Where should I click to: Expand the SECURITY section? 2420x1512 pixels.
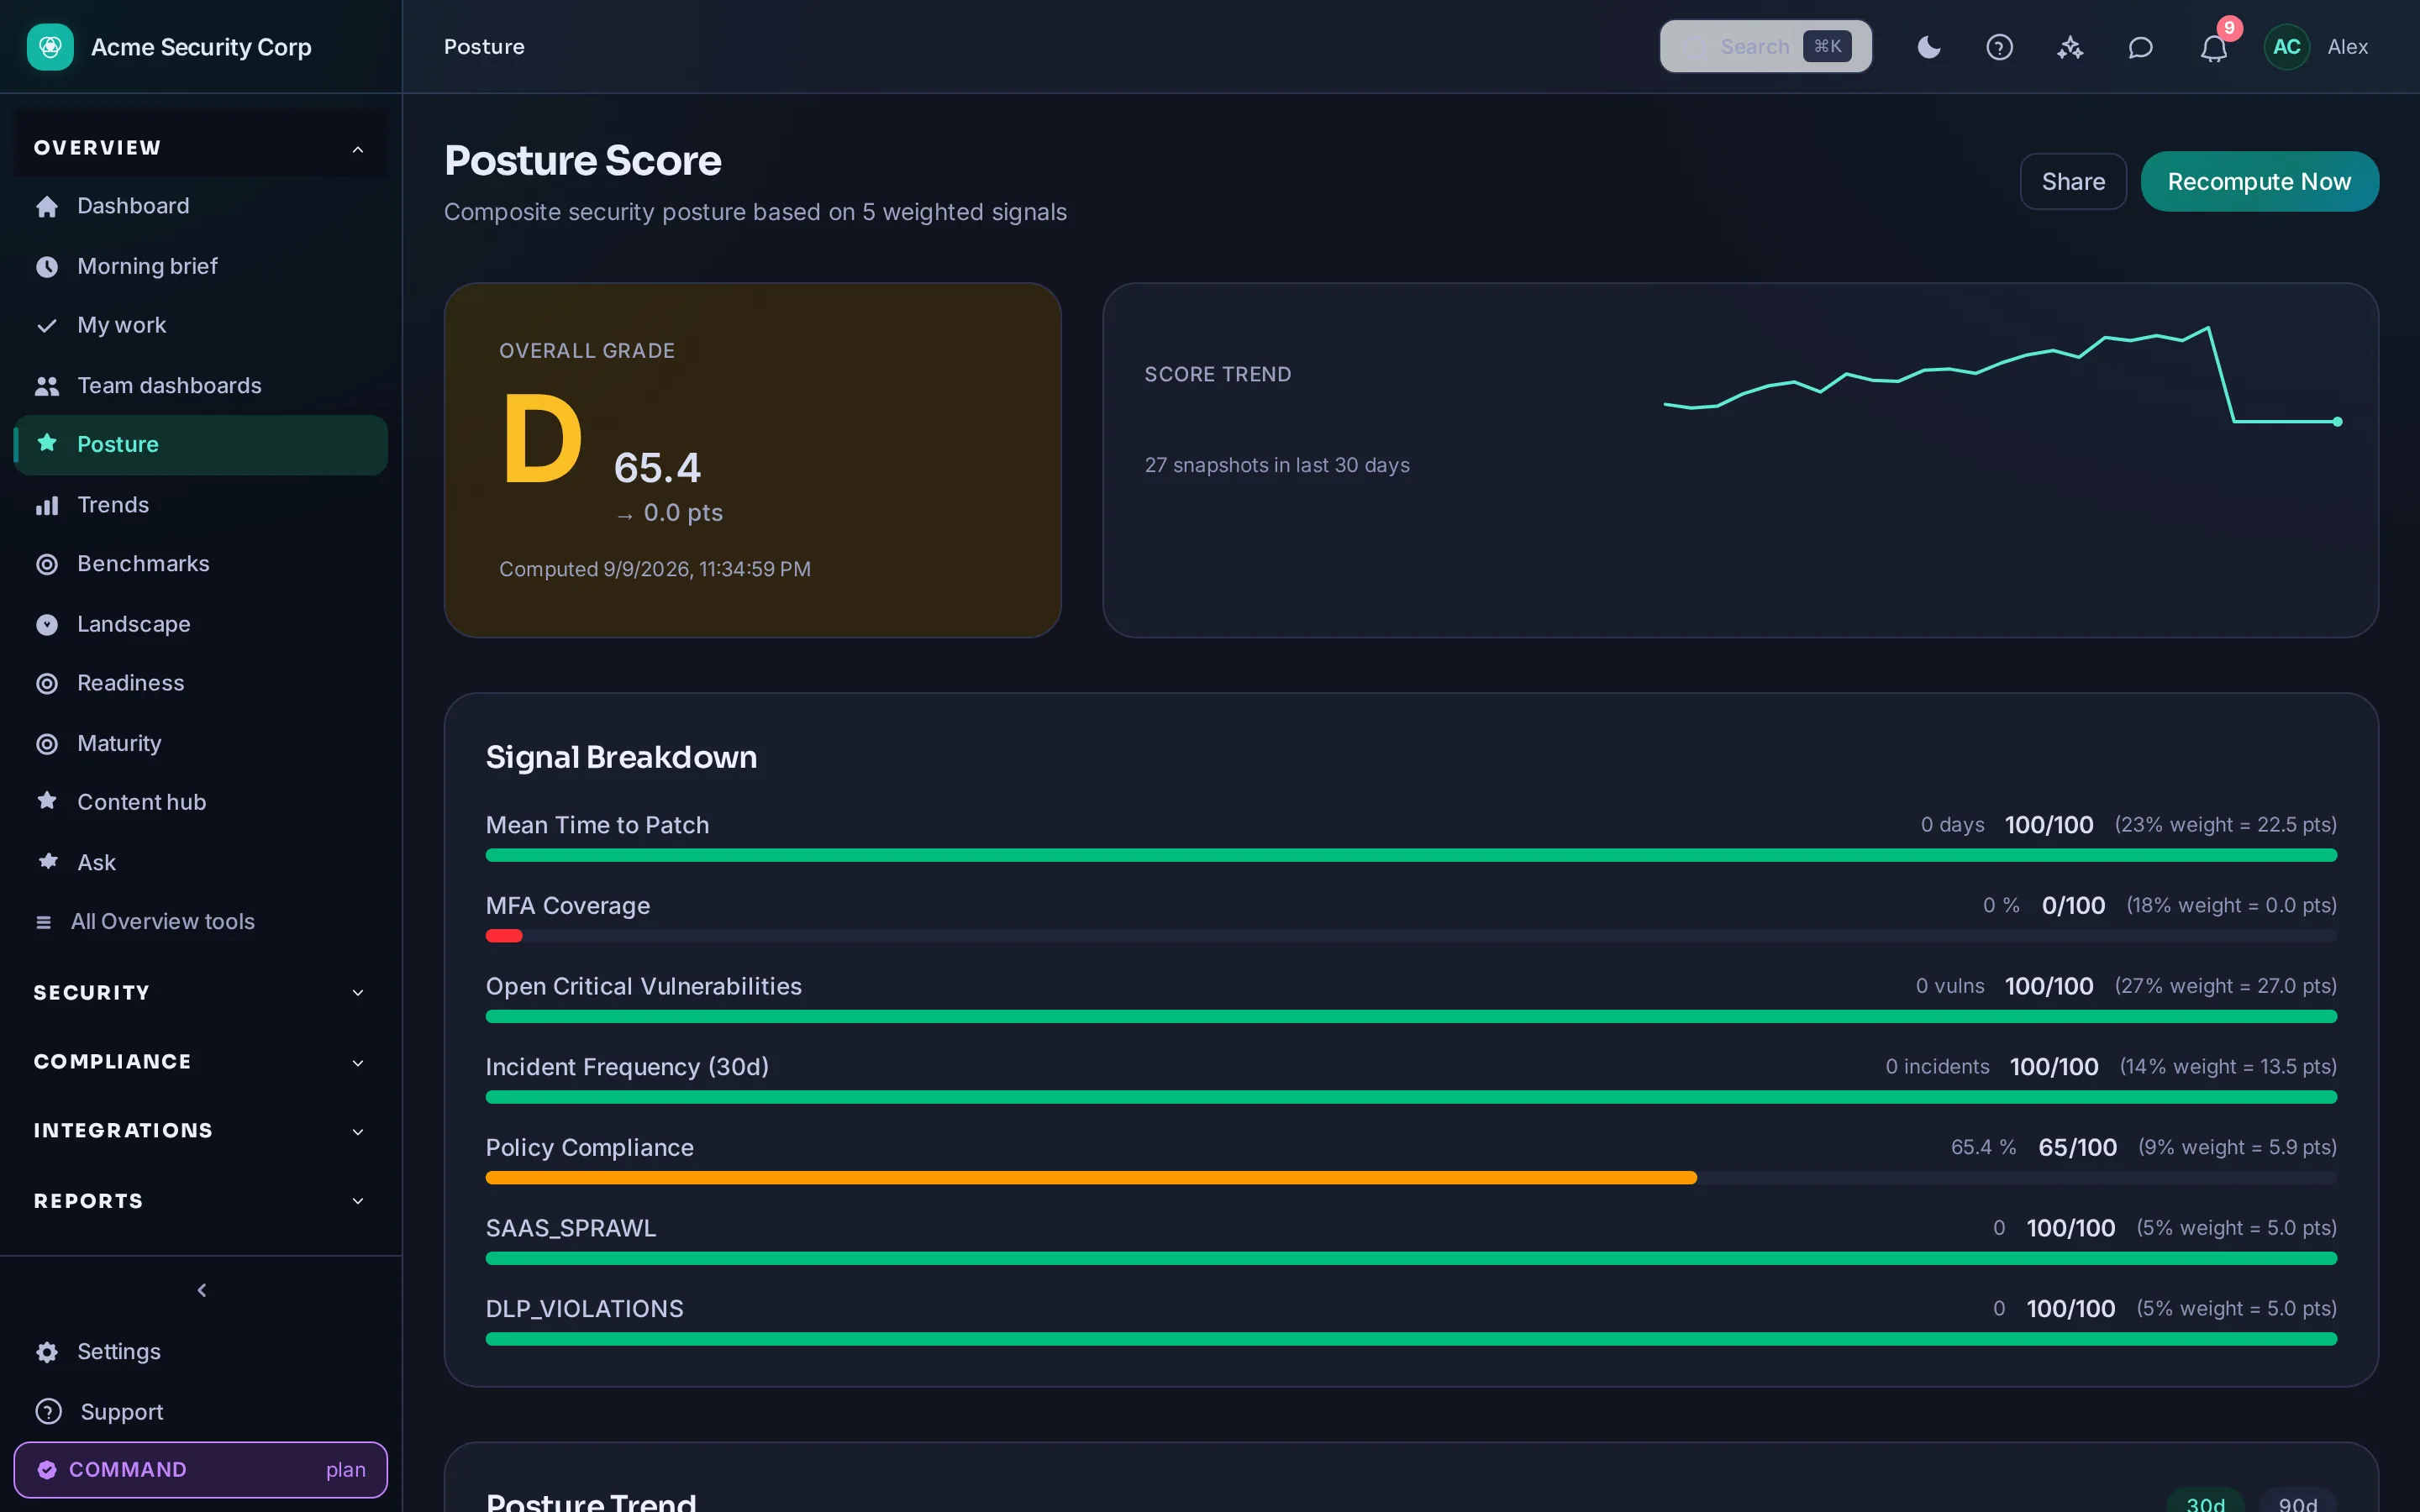tap(200, 992)
